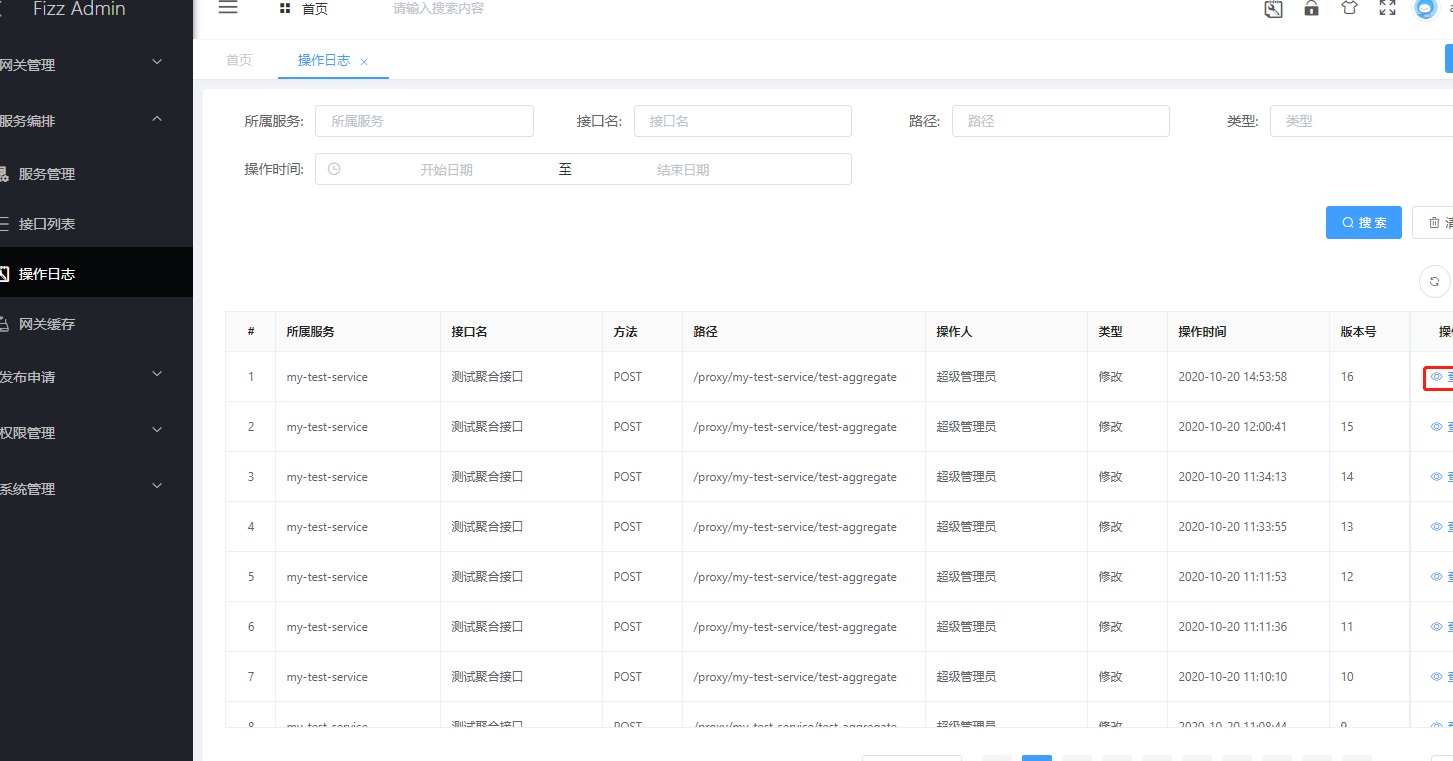Focus the 所属服务 filter field
Viewport: 1453px width, 761px height.
424,121
